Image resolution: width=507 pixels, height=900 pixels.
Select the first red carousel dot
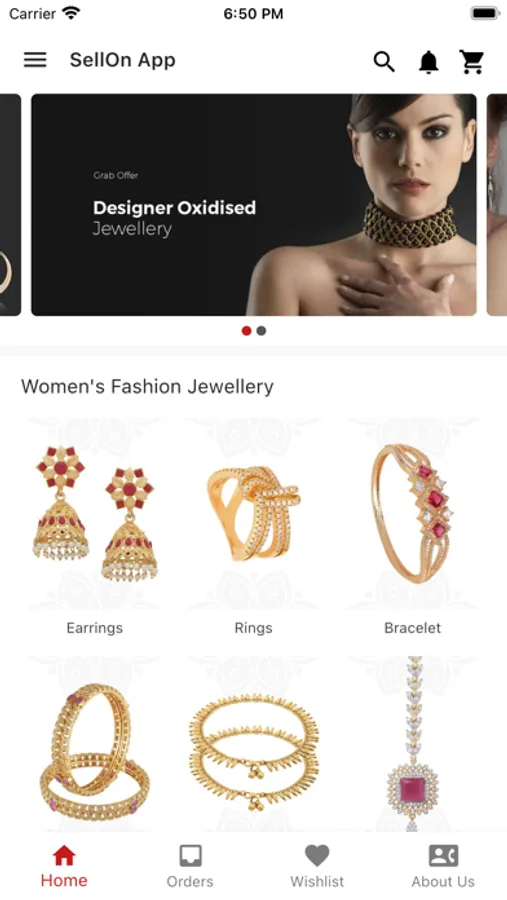tap(246, 331)
